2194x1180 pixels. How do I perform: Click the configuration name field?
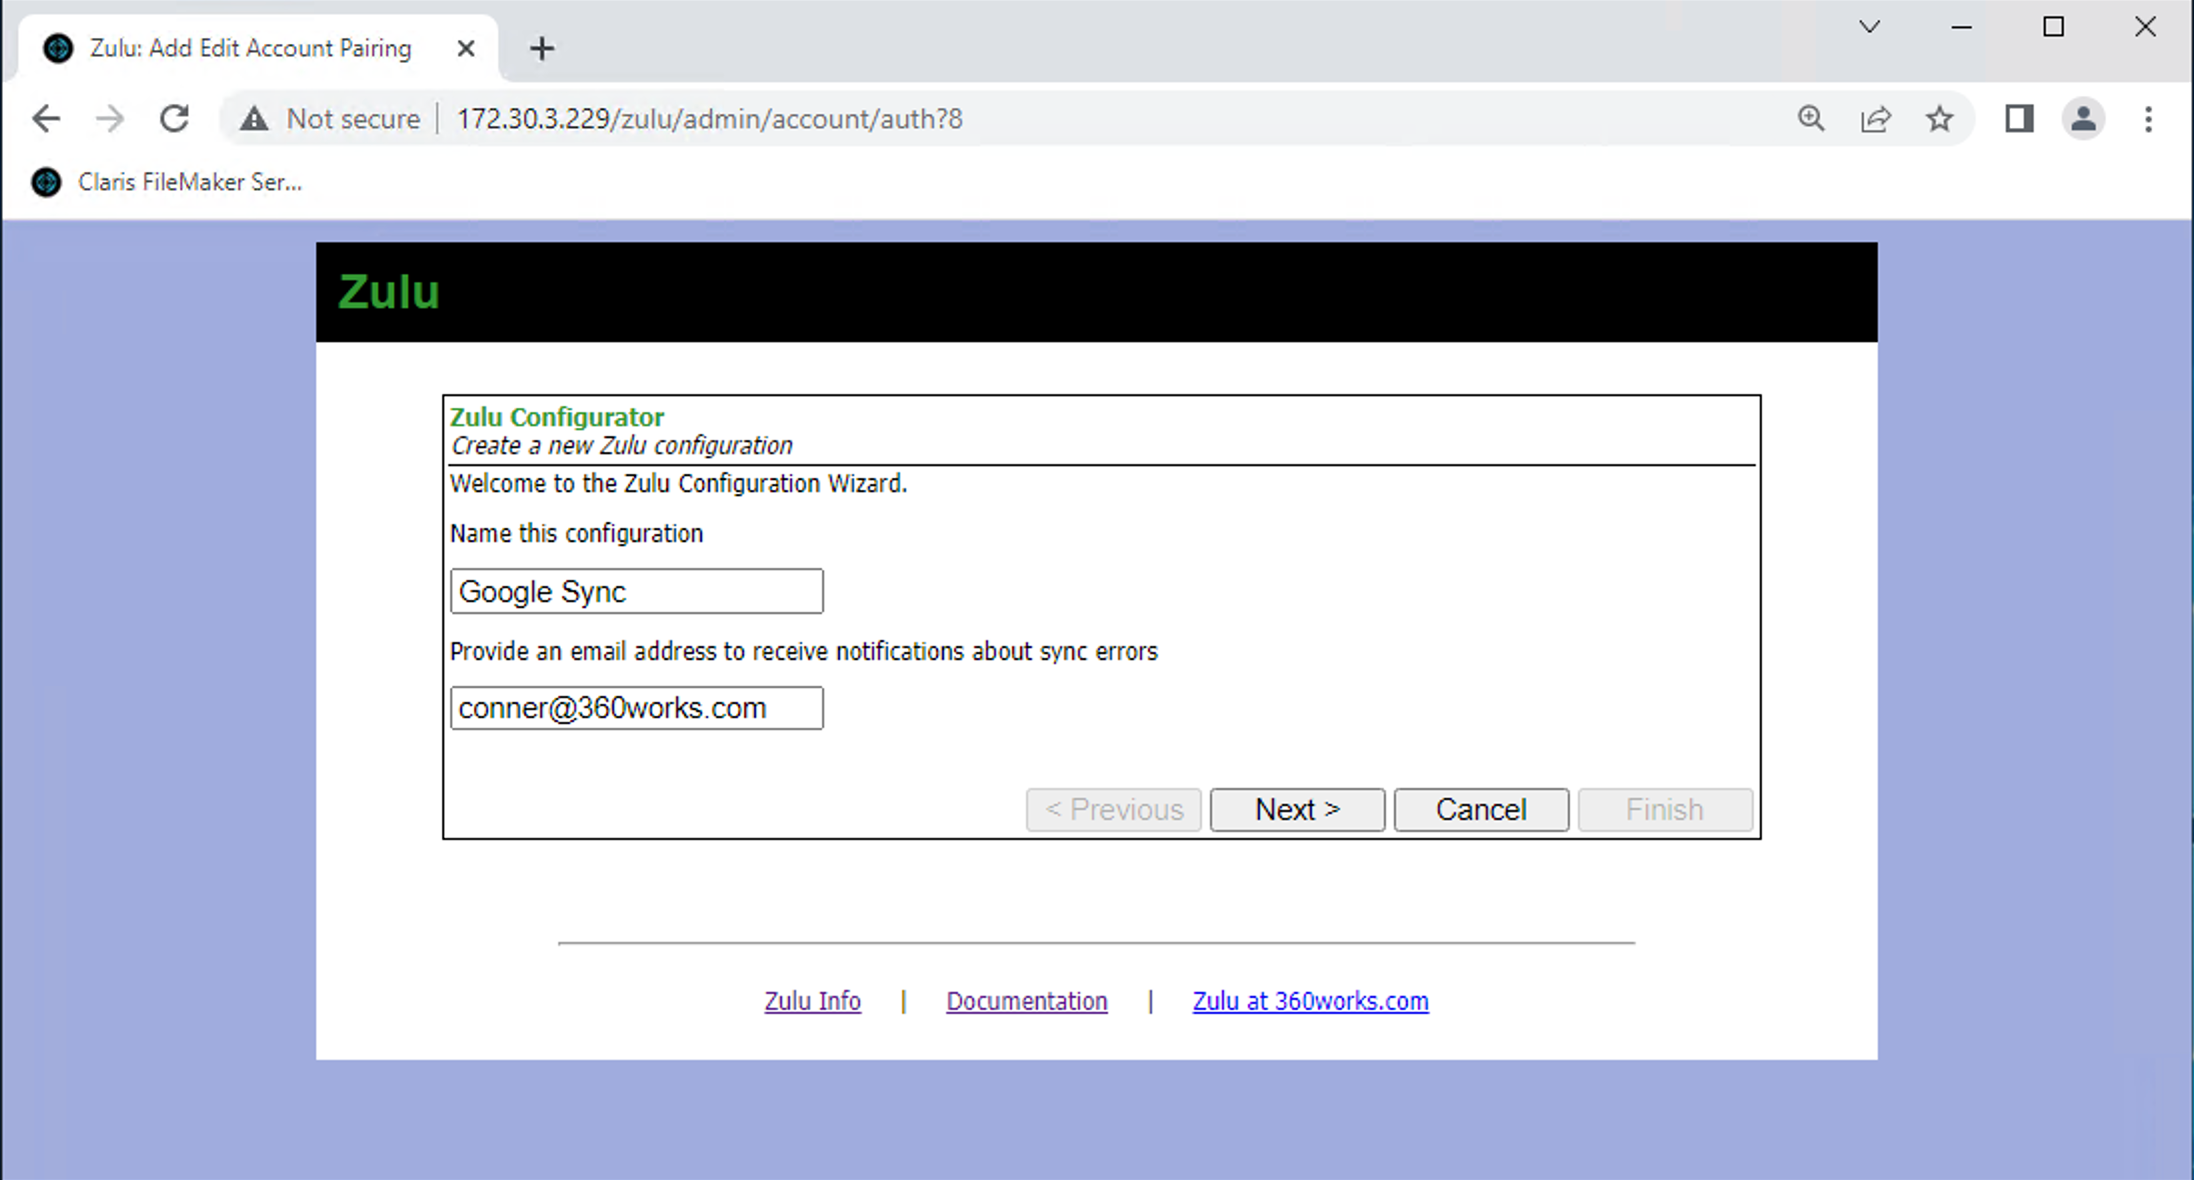[x=637, y=591]
